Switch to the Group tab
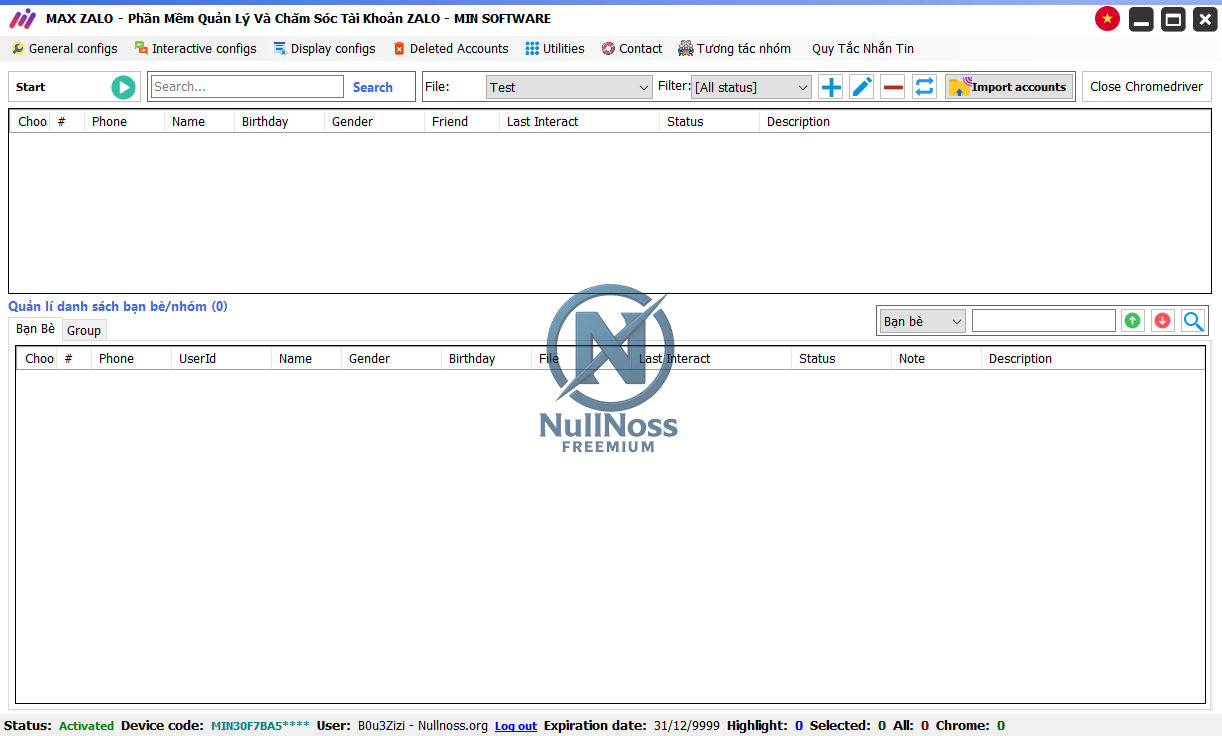This screenshot has height=736, width=1222. 84,330
